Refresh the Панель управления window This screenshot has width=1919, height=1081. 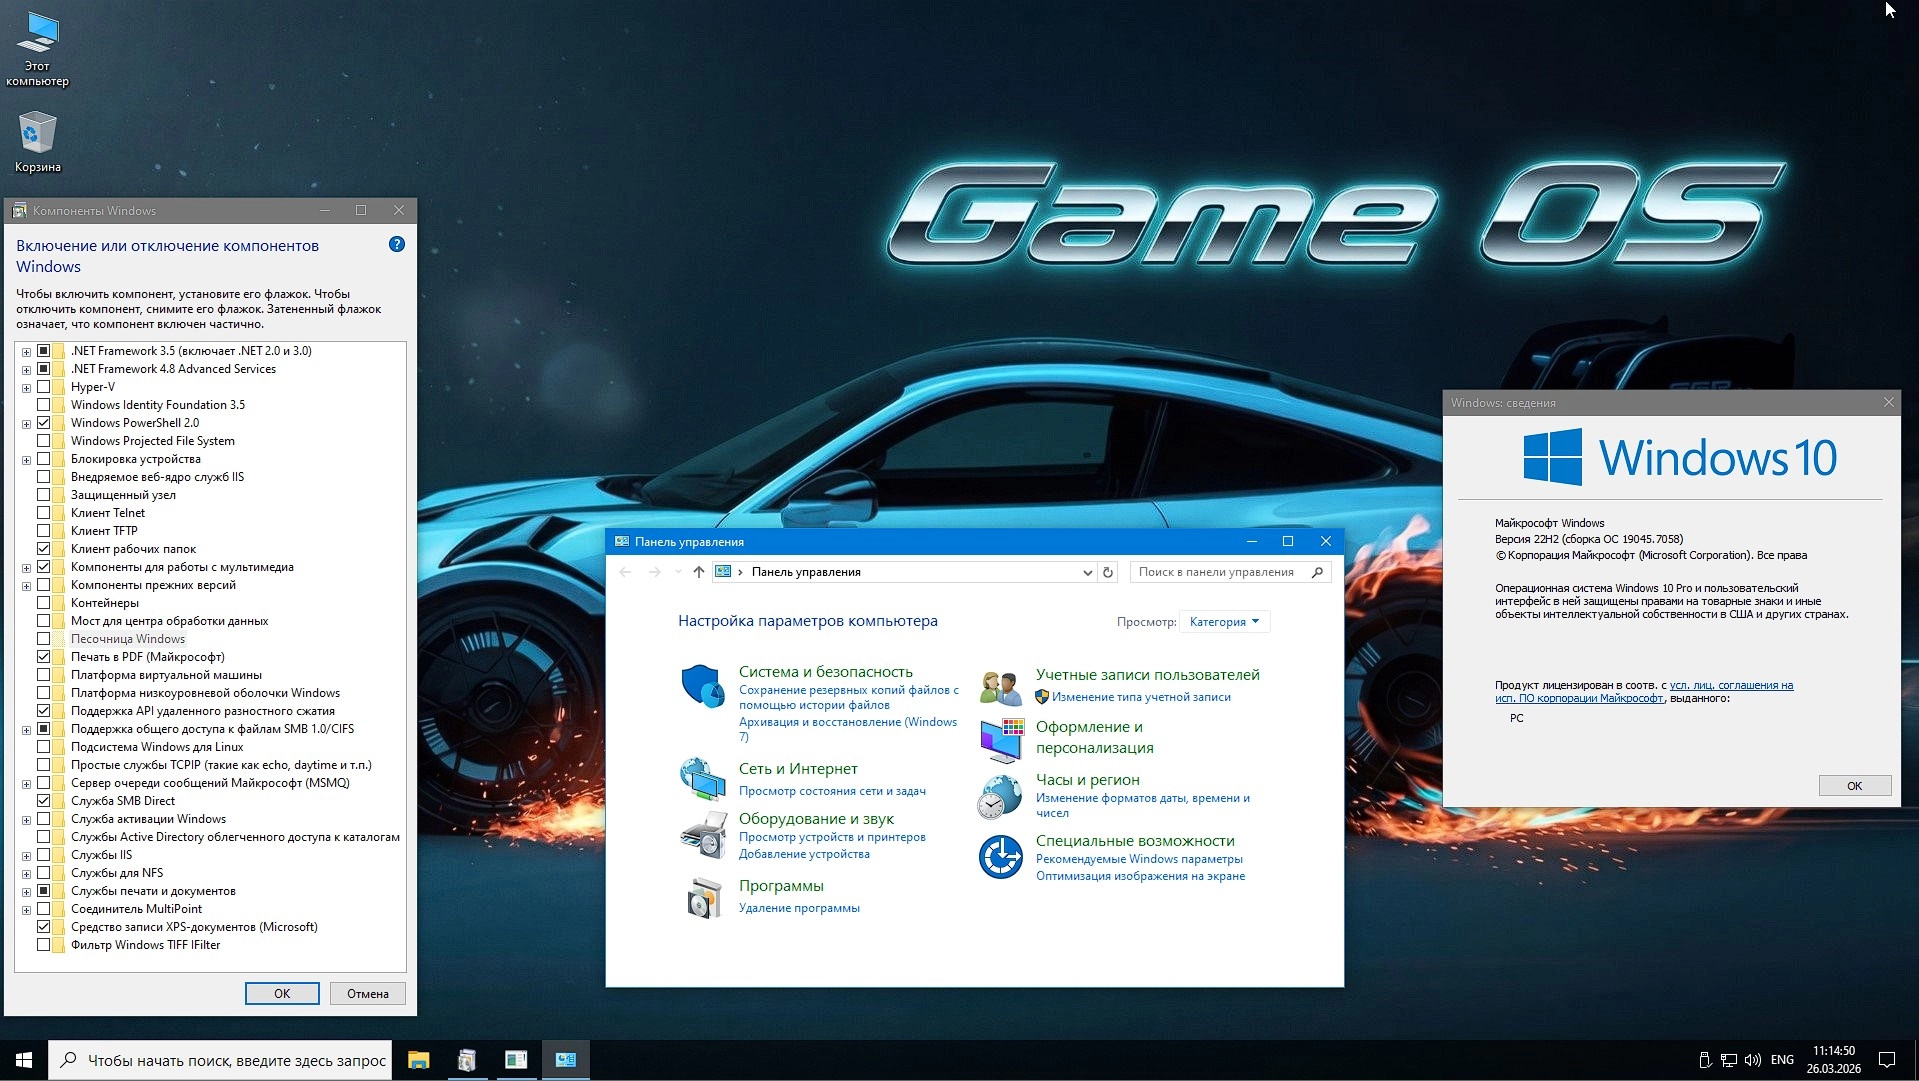pos(1108,572)
